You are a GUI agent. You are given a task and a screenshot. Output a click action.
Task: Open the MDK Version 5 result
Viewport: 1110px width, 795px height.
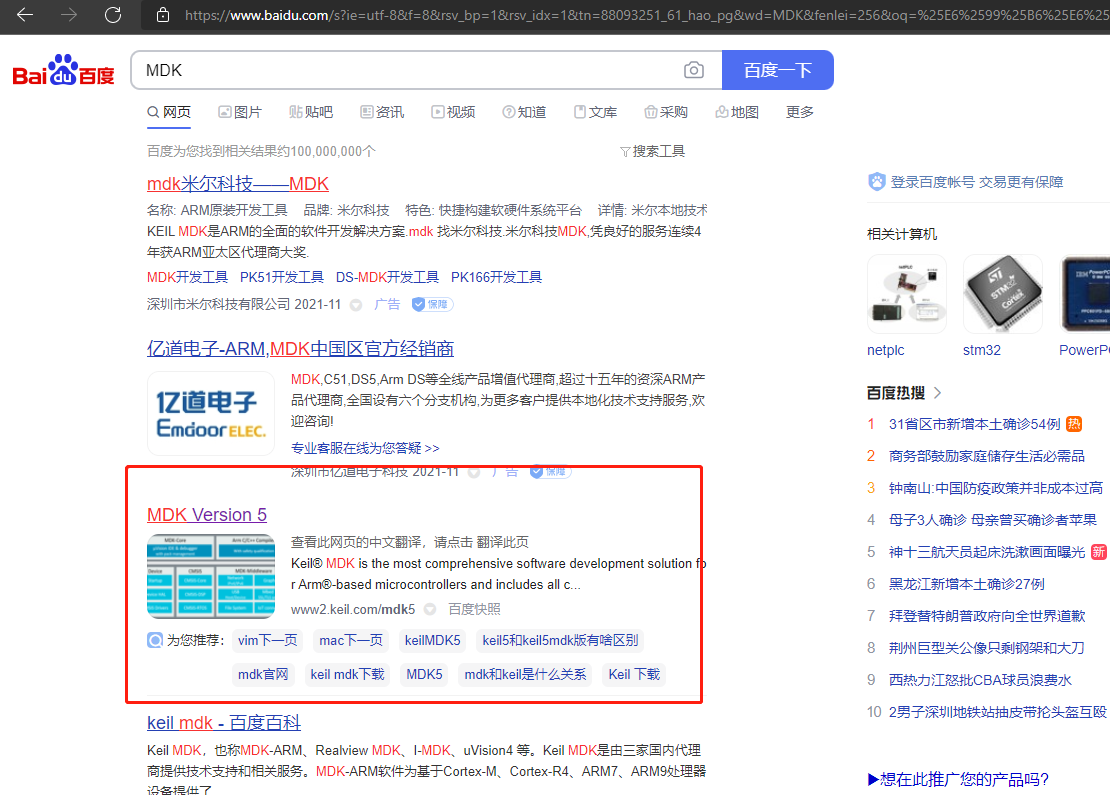(x=207, y=515)
